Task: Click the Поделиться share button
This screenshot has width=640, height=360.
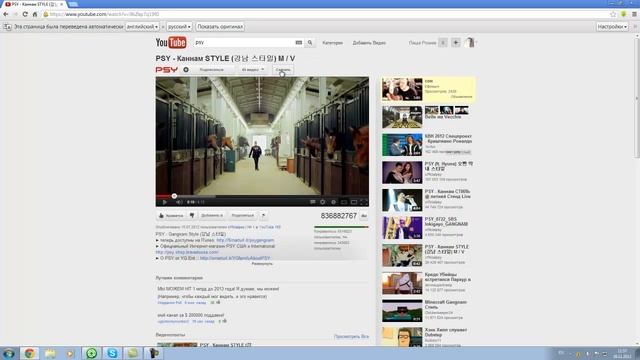Action: tap(242, 216)
